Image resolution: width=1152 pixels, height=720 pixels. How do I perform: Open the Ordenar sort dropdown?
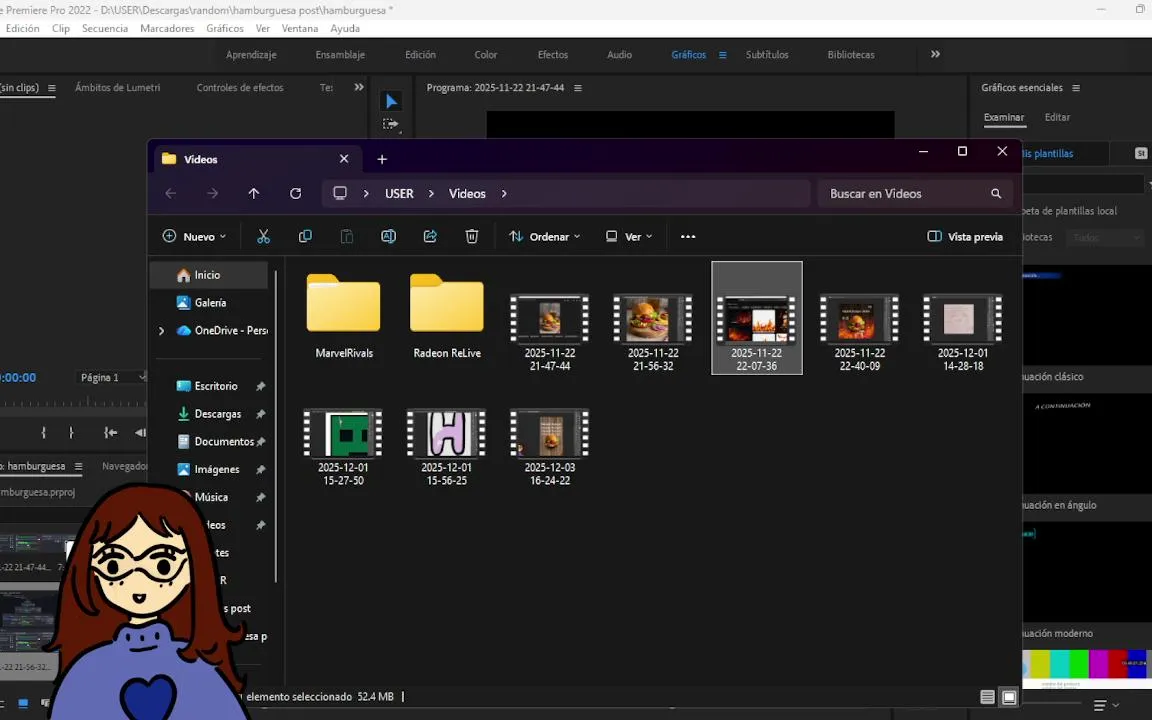[x=545, y=237]
